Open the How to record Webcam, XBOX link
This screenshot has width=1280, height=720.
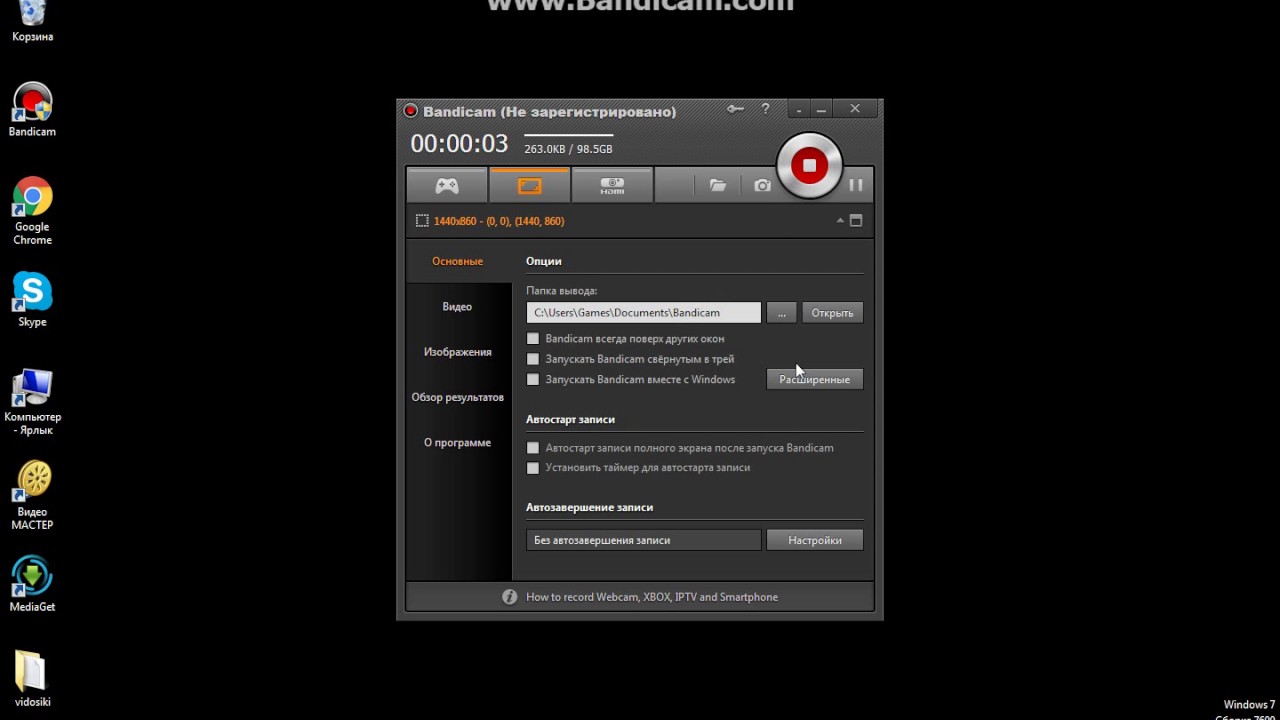point(652,597)
